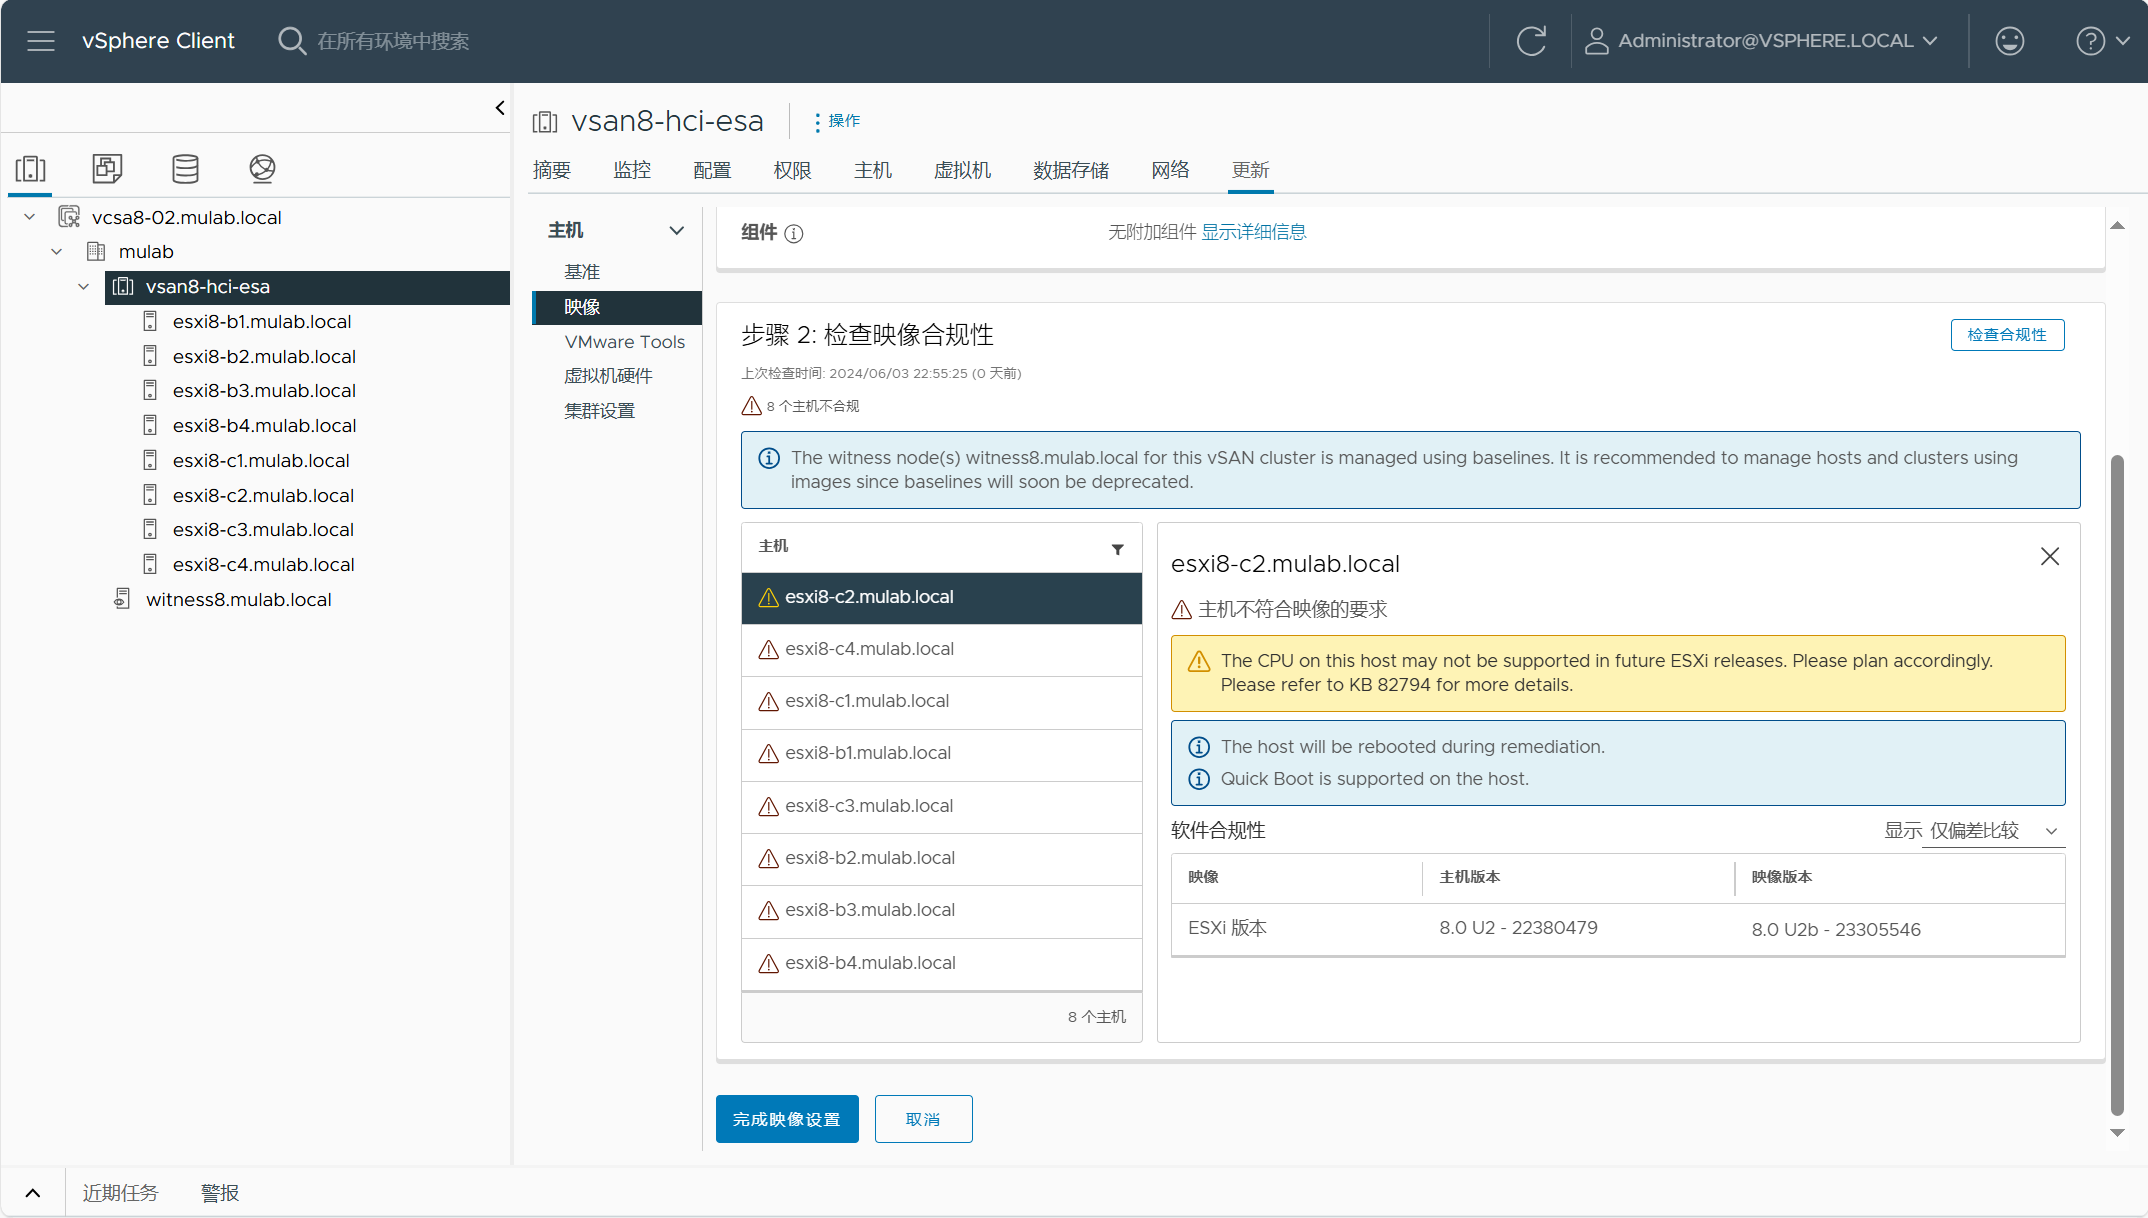Image resolution: width=2148 pixels, height=1218 pixels.
Task: Switch to the 主机 tab
Action: click(873, 171)
